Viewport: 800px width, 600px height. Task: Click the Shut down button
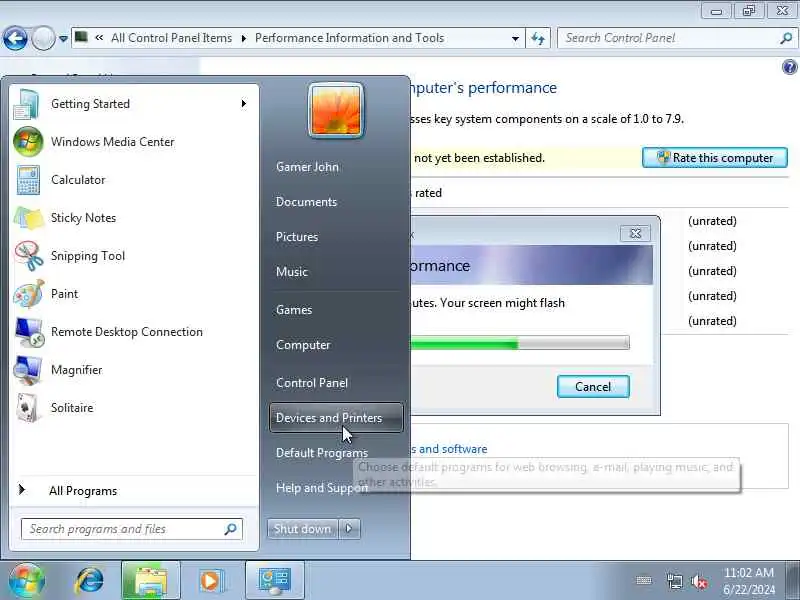click(x=303, y=529)
